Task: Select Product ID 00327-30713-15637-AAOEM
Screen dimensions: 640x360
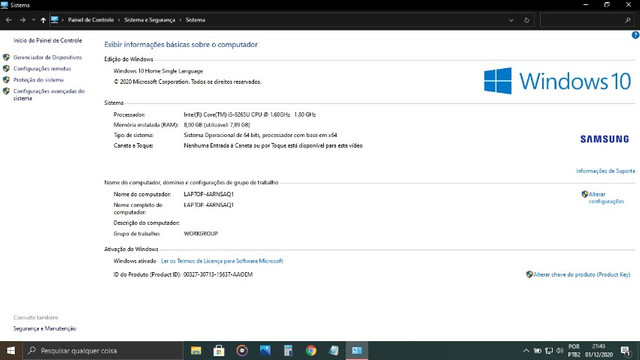Action: point(218,275)
